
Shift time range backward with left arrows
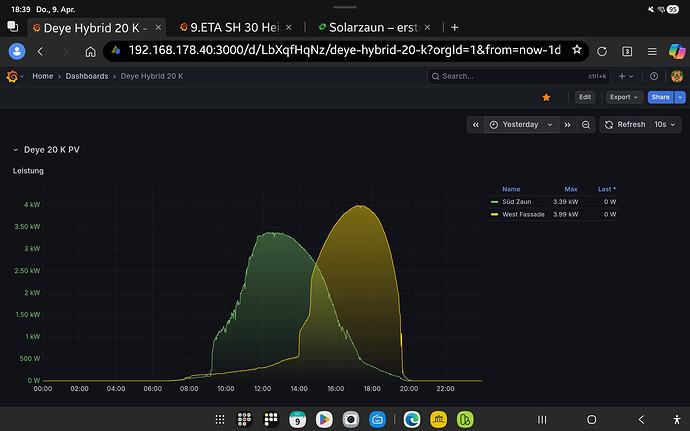click(475, 124)
